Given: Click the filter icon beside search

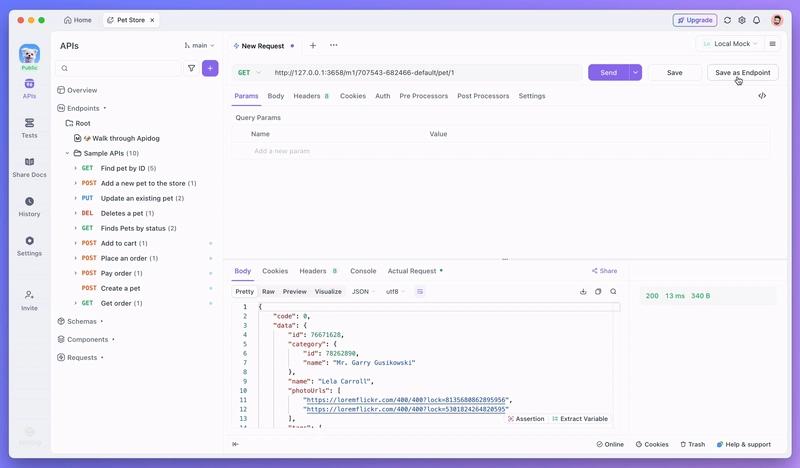Looking at the screenshot, I should click(191, 68).
